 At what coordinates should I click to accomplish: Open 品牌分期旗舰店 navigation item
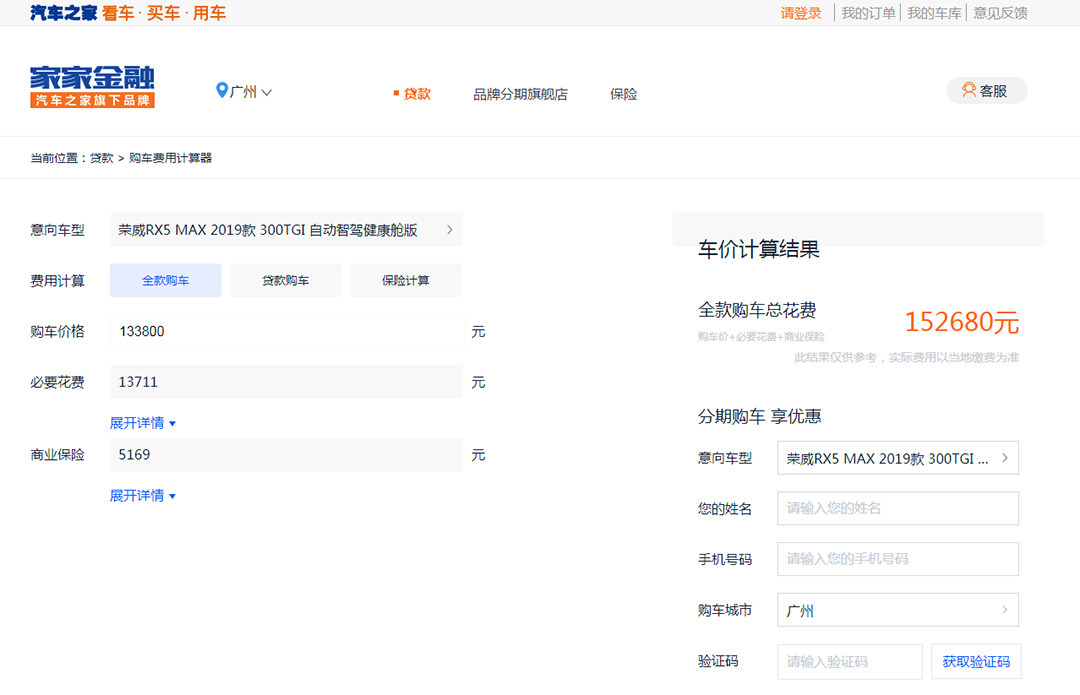(520, 94)
